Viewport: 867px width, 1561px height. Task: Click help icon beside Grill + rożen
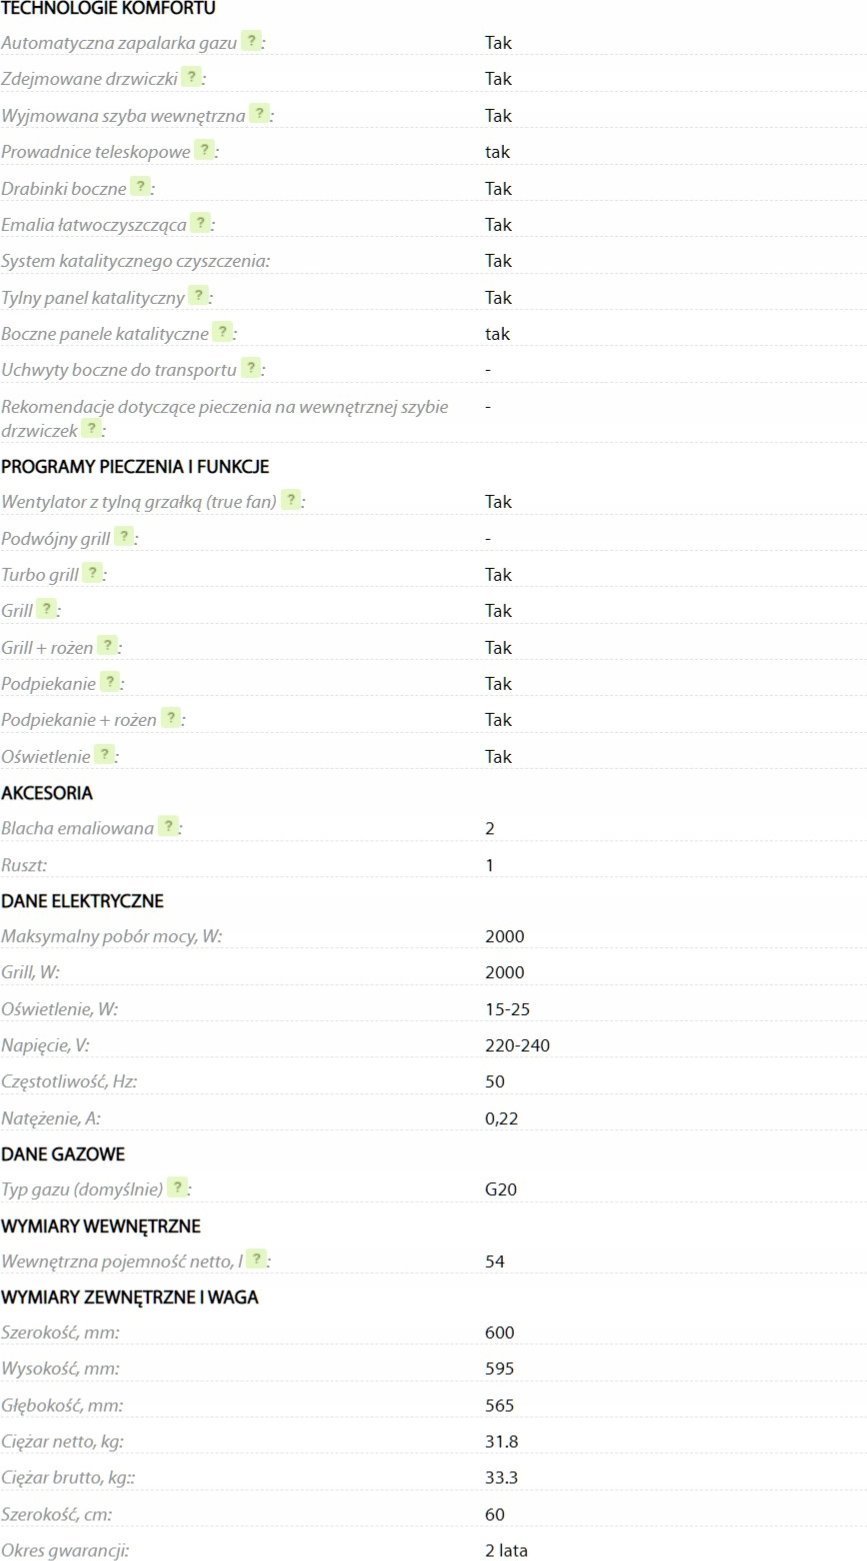click(107, 646)
